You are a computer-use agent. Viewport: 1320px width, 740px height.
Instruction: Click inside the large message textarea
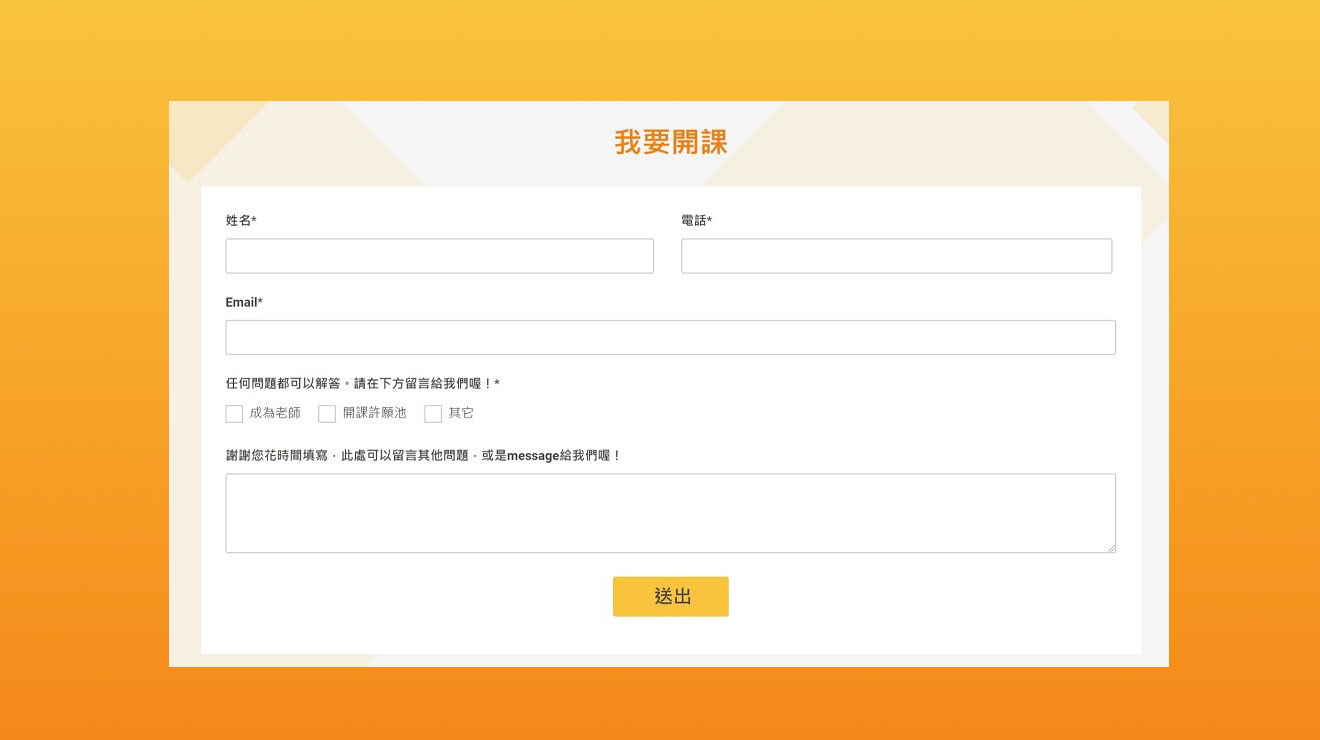pyautogui.click(x=670, y=513)
